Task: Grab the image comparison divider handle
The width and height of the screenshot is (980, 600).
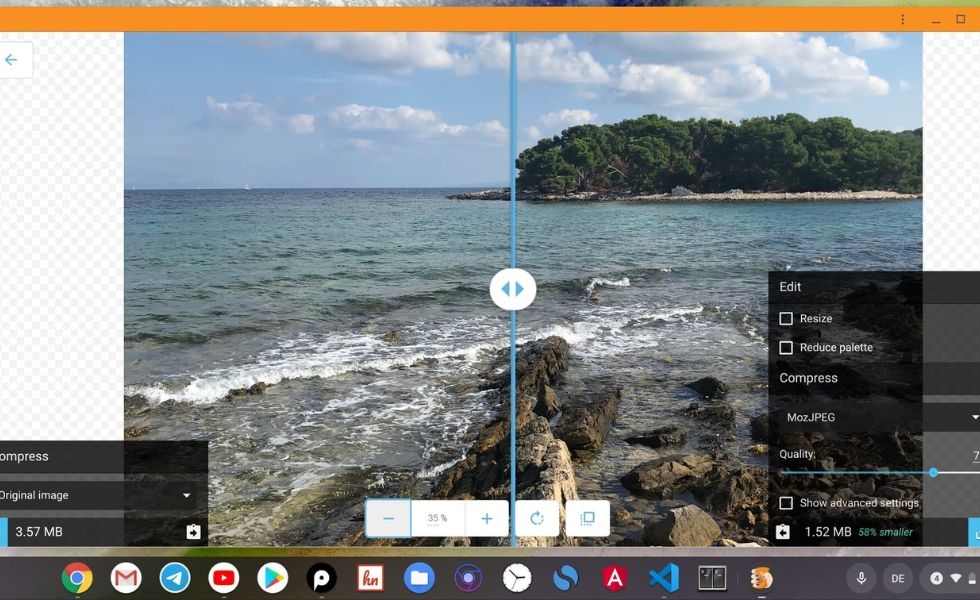Action: (x=512, y=289)
